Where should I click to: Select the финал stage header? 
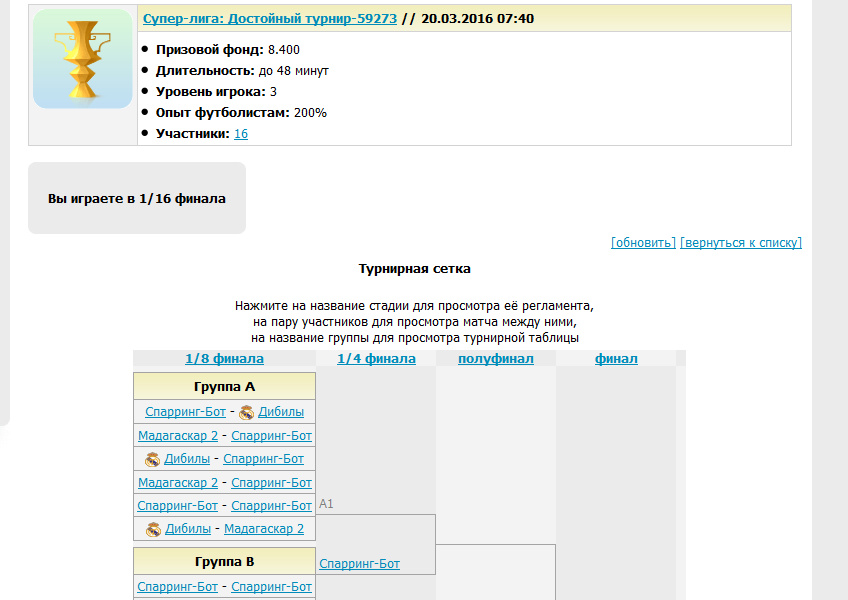(616, 359)
